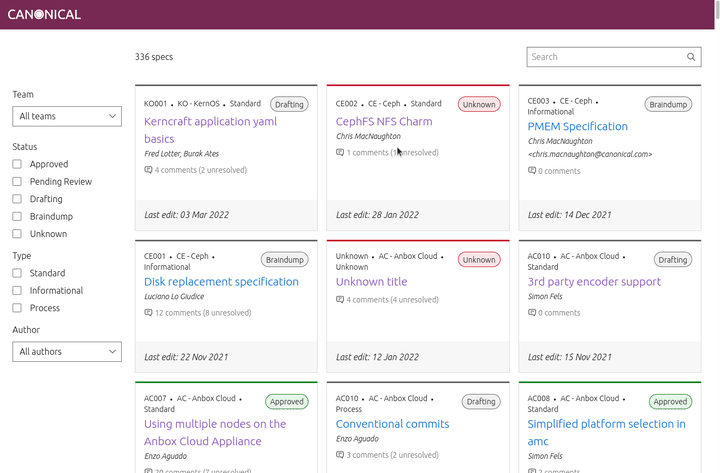Click comment icon on 3rd party encoder card
The image size is (720, 473).
pyautogui.click(x=532, y=313)
